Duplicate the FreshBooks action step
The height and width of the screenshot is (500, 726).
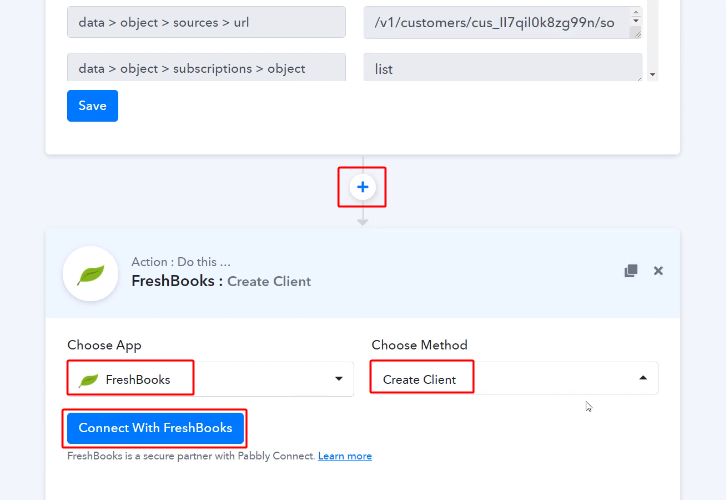(x=631, y=271)
